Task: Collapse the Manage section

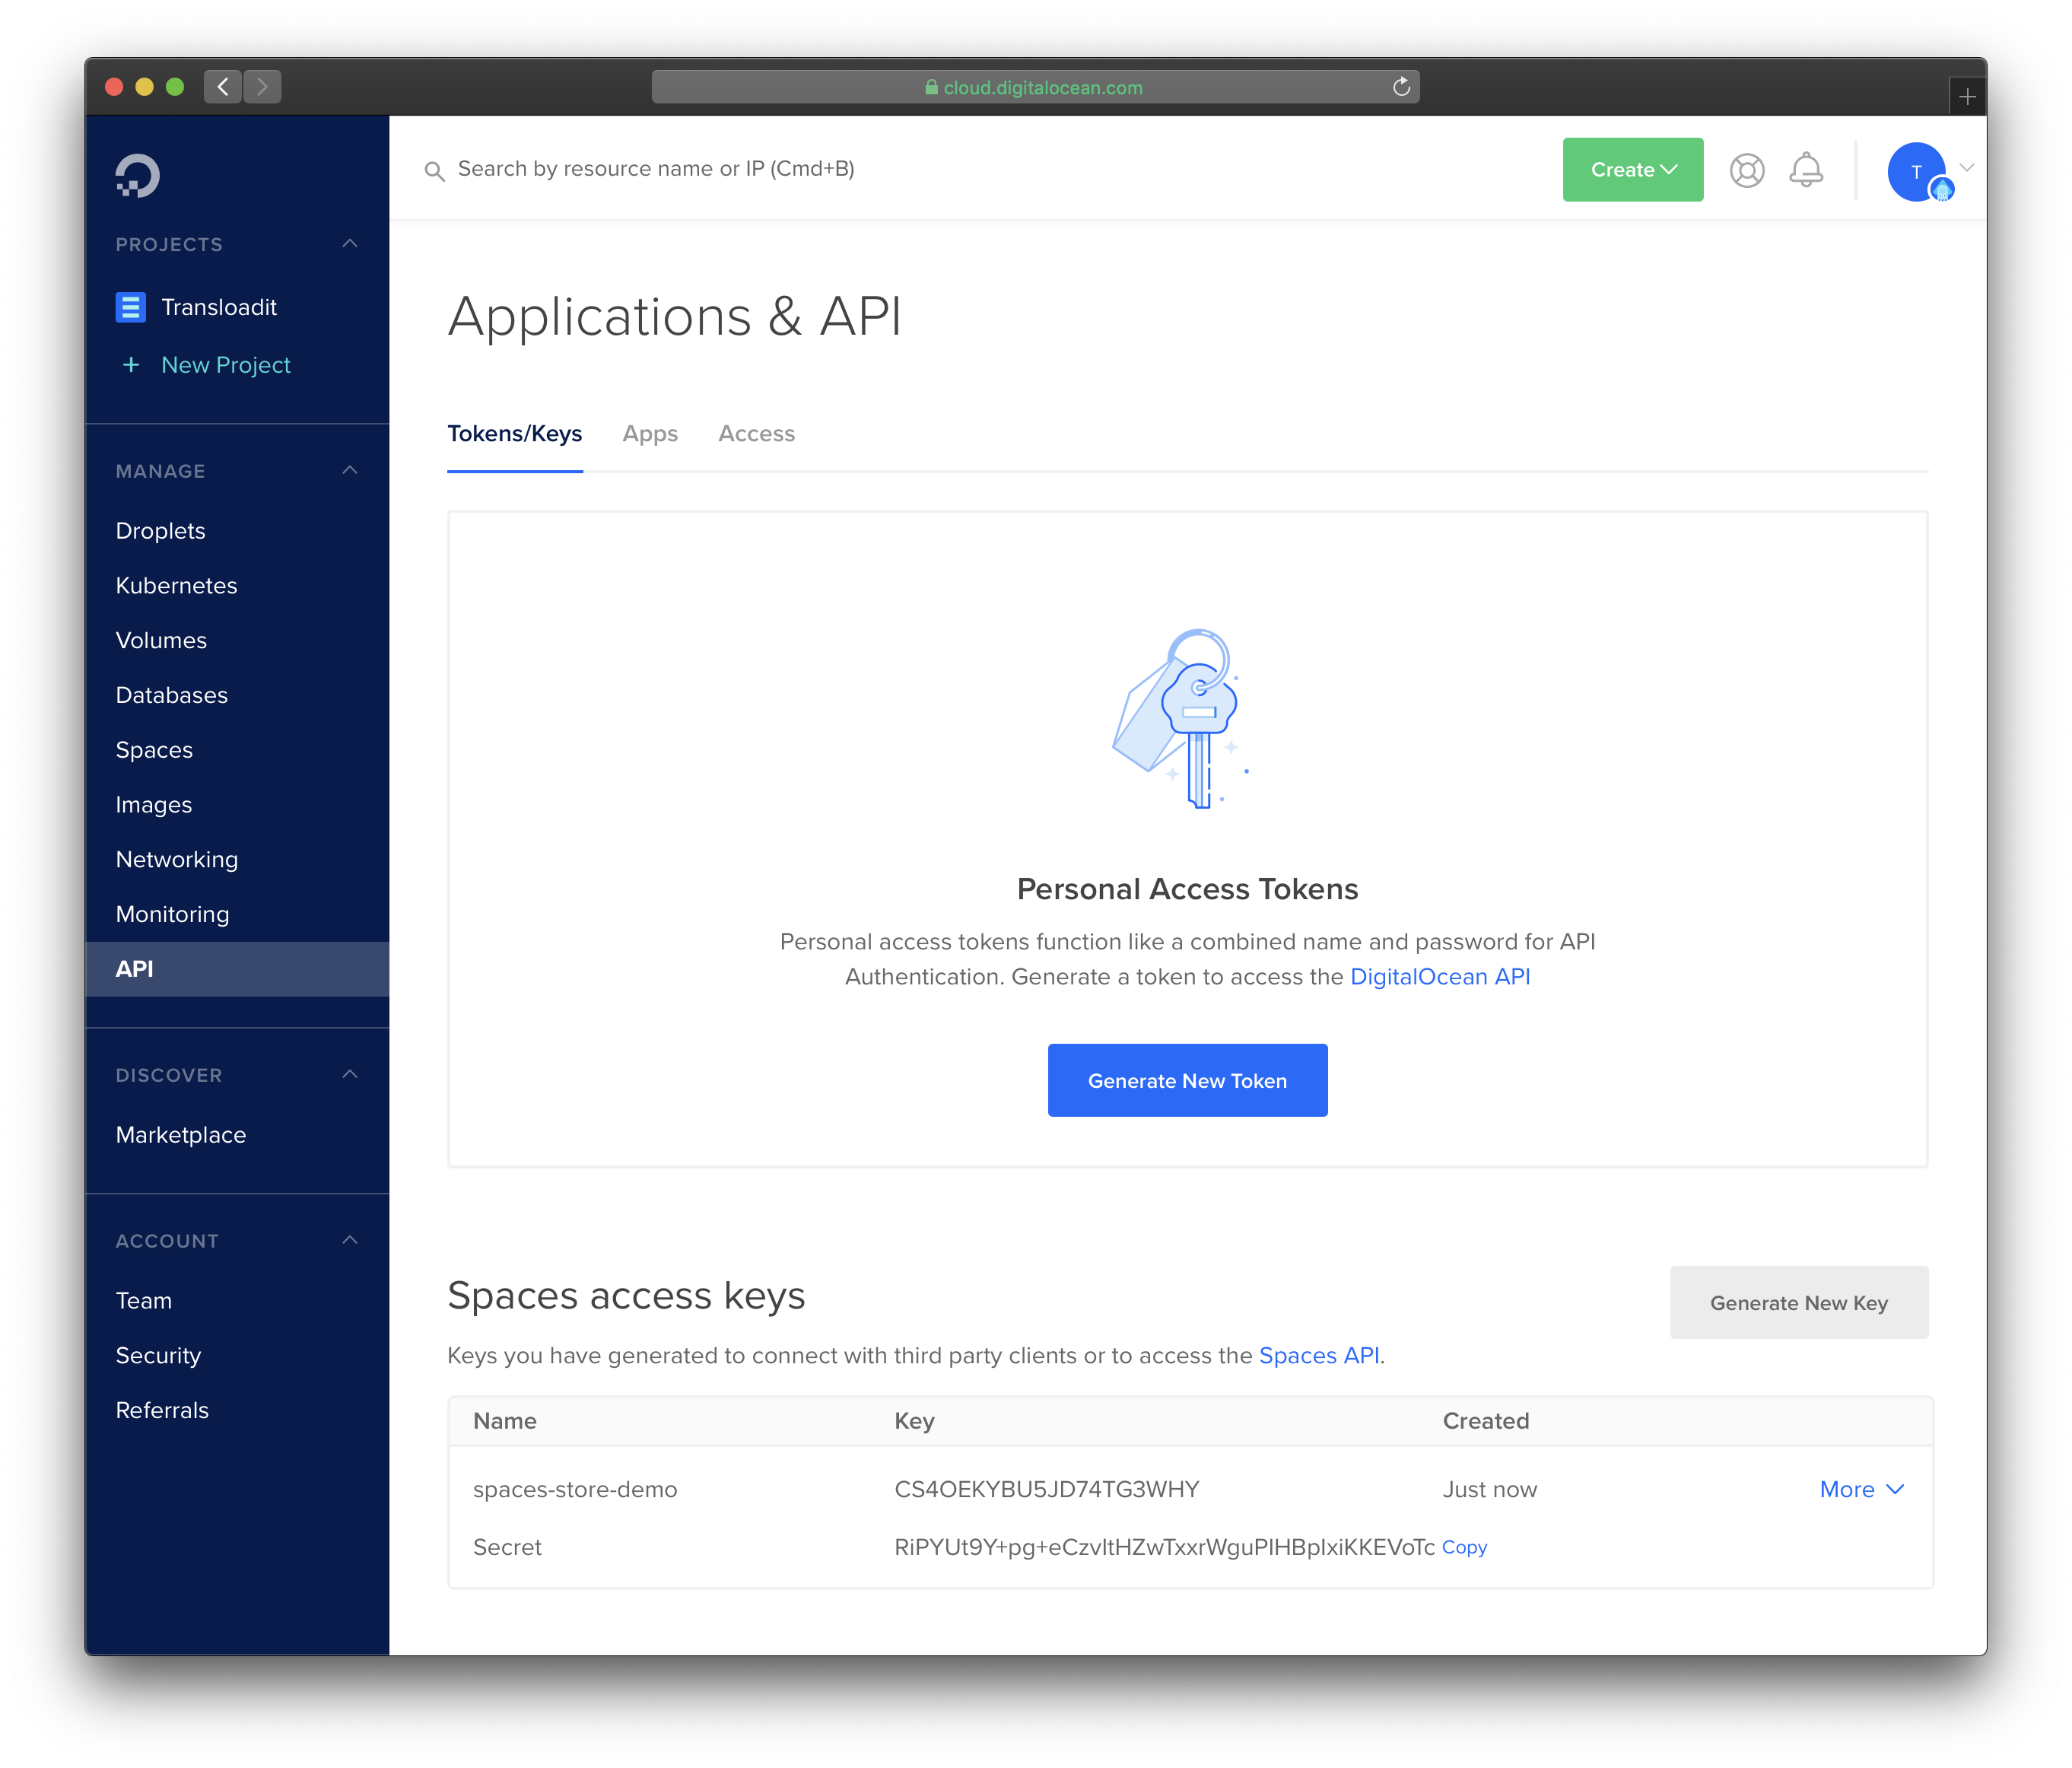Action: (350, 470)
